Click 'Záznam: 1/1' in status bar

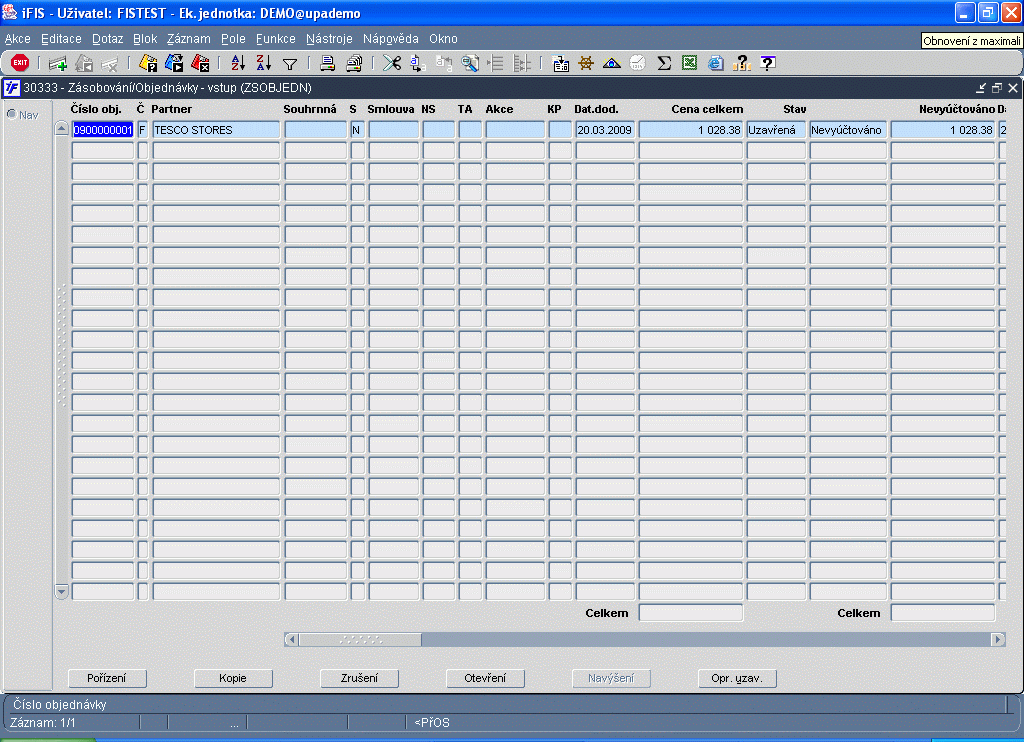[43, 722]
